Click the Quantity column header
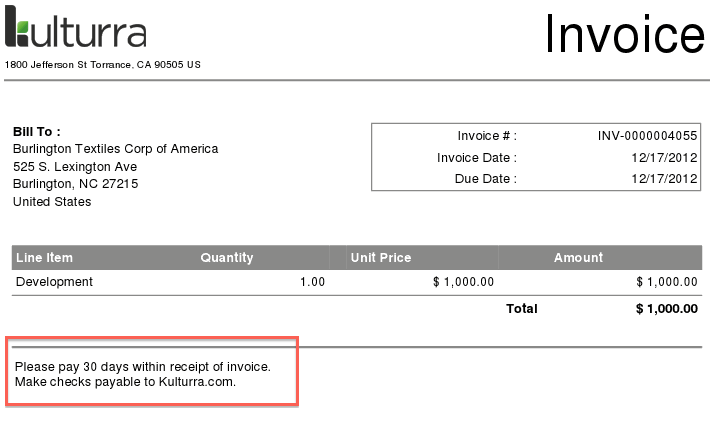The width and height of the screenshot is (722, 440). click(227, 258)
